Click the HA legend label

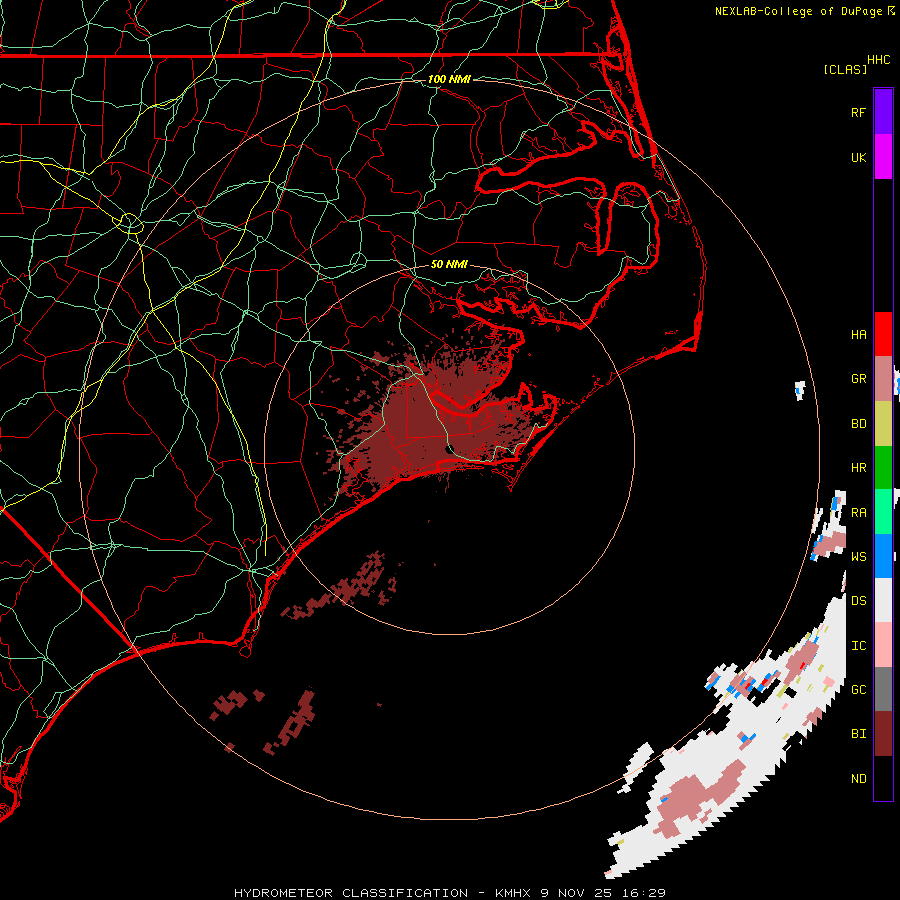[858, 335]
